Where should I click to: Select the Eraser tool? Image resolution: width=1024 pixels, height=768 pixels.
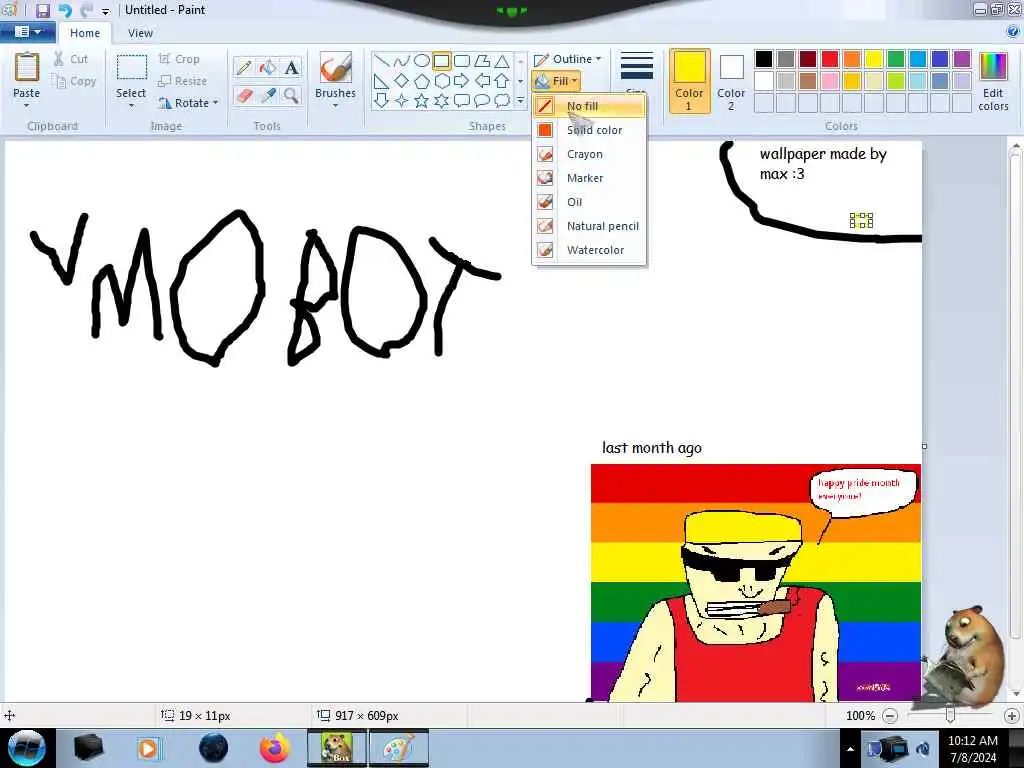(244, 95)
